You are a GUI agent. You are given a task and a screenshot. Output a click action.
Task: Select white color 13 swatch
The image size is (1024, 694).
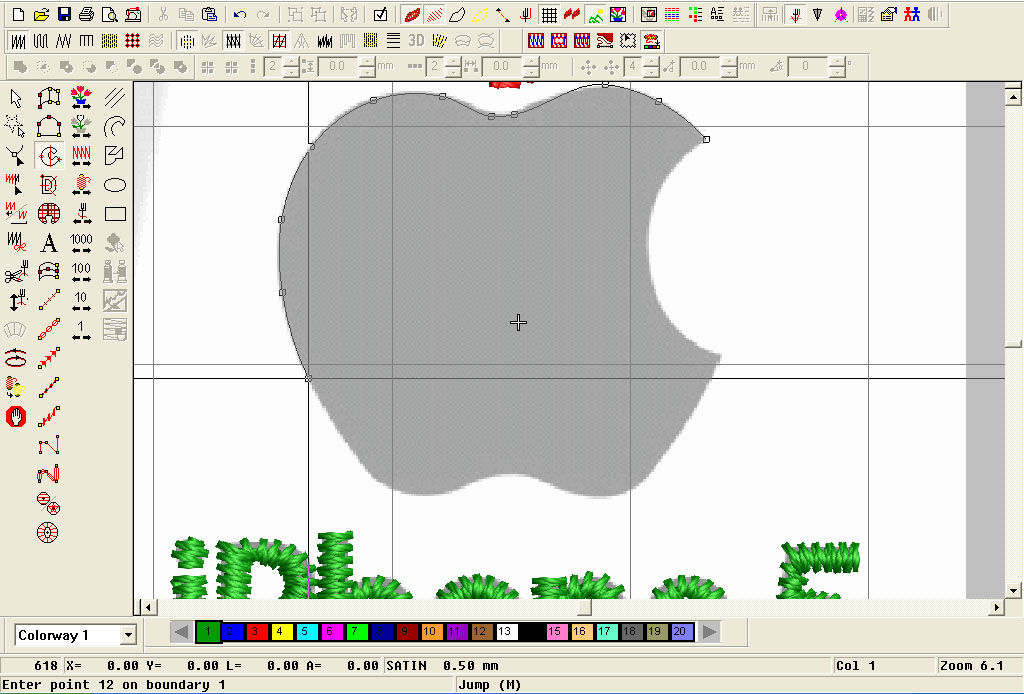505,631
